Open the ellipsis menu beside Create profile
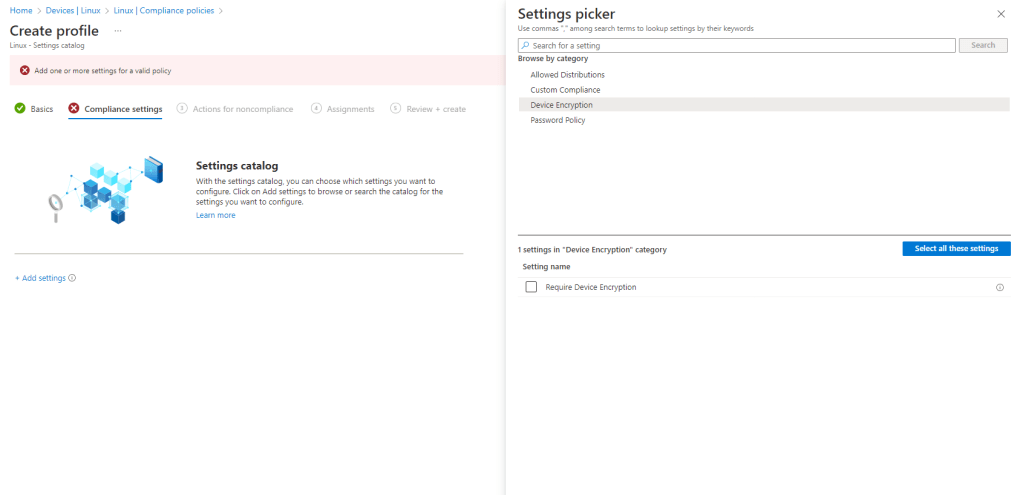This screenshot has height=495, width=1023. click(117, 31)
